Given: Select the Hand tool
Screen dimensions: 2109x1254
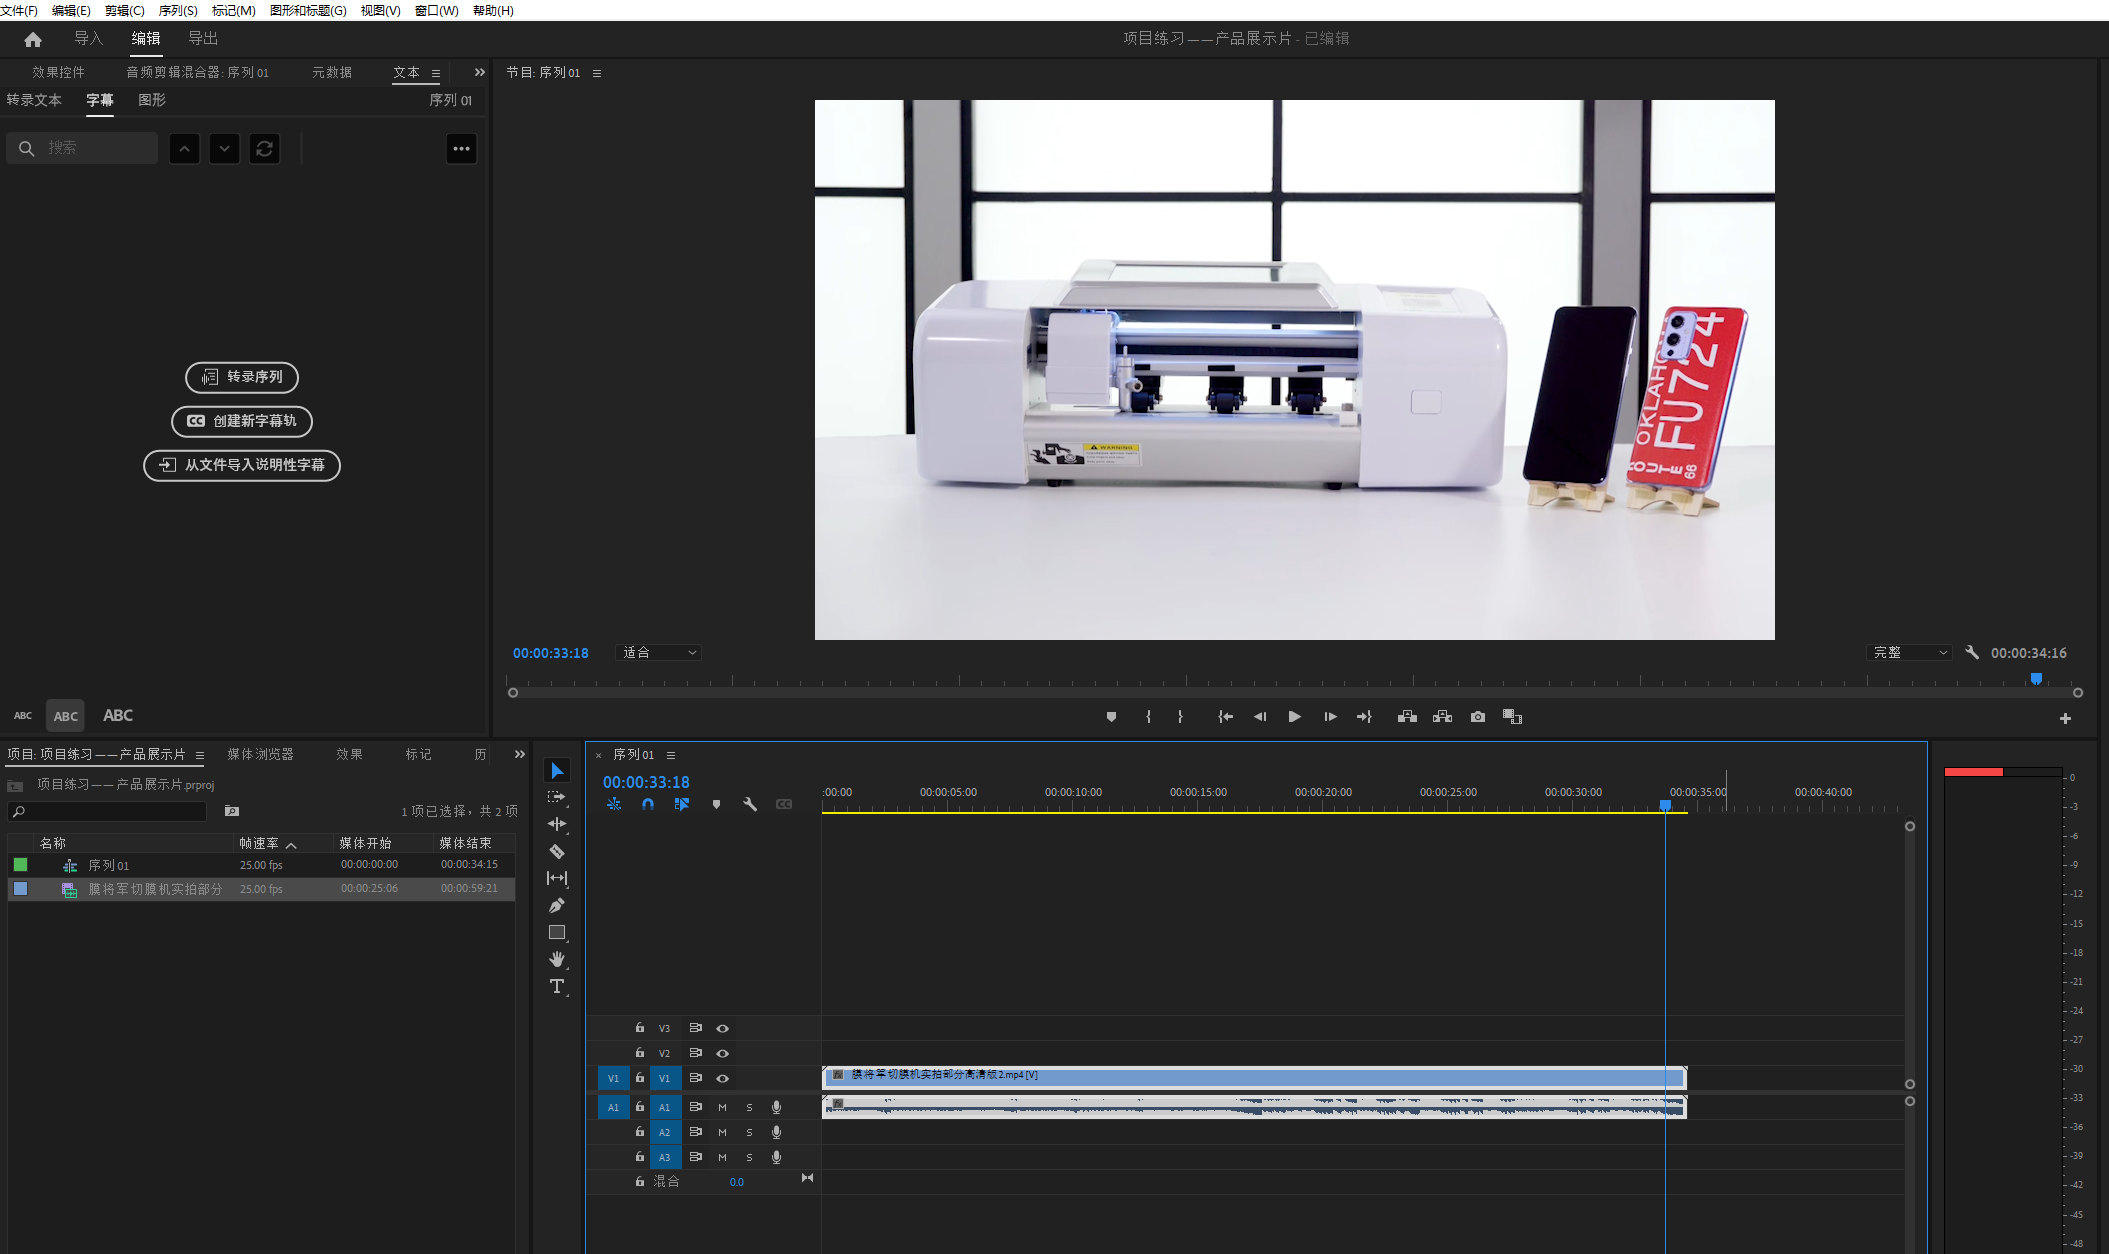Looking at the screenshot, I should pos(557,959).
